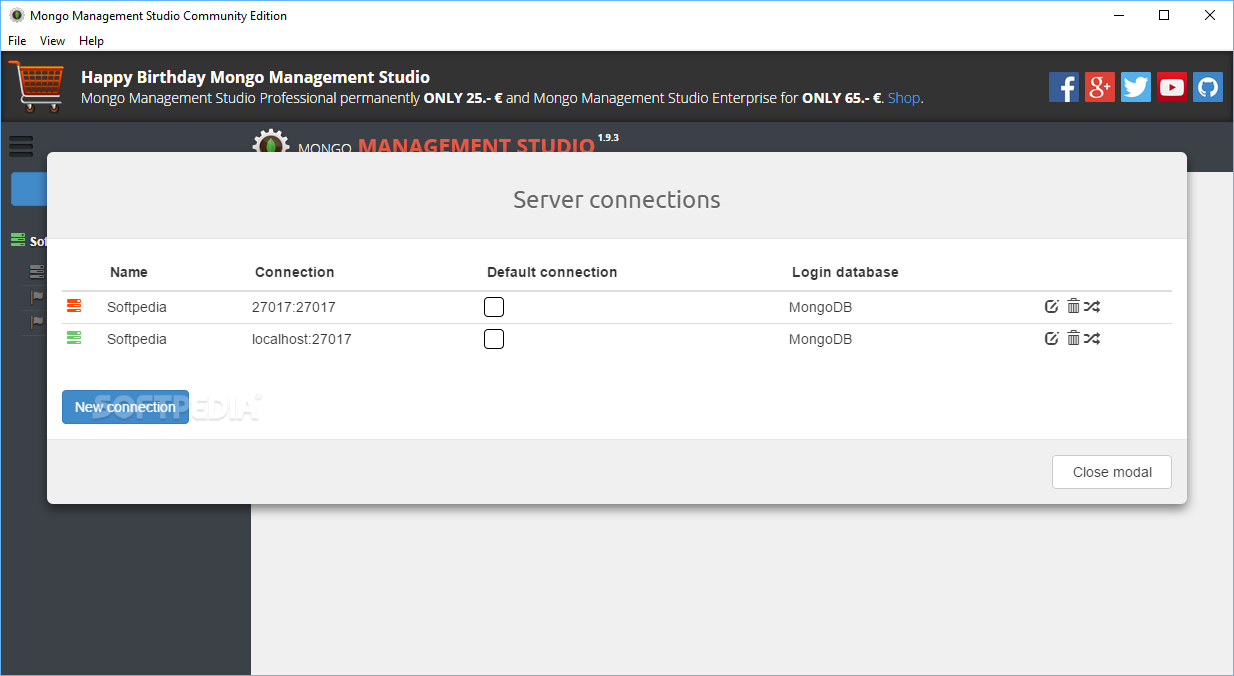Click the Server connections dialog title
Screen dimensions: 1234x676
coord(617,200)
